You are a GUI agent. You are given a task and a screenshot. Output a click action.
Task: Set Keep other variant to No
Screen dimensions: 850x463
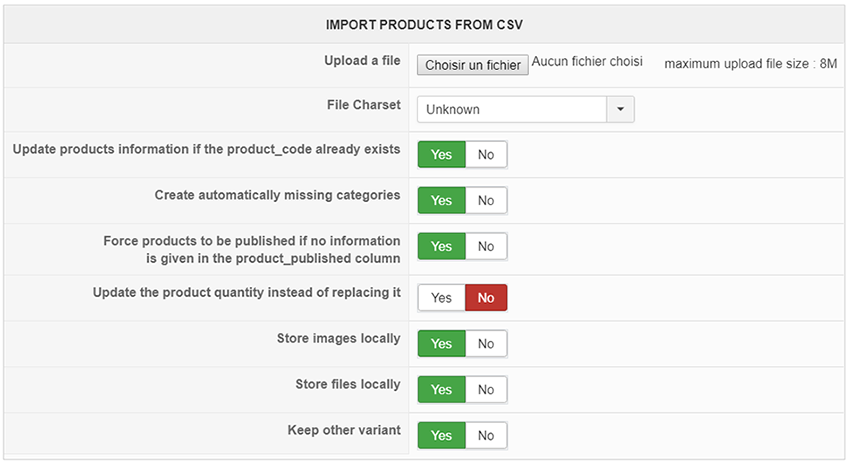click(x=486, y=435)
